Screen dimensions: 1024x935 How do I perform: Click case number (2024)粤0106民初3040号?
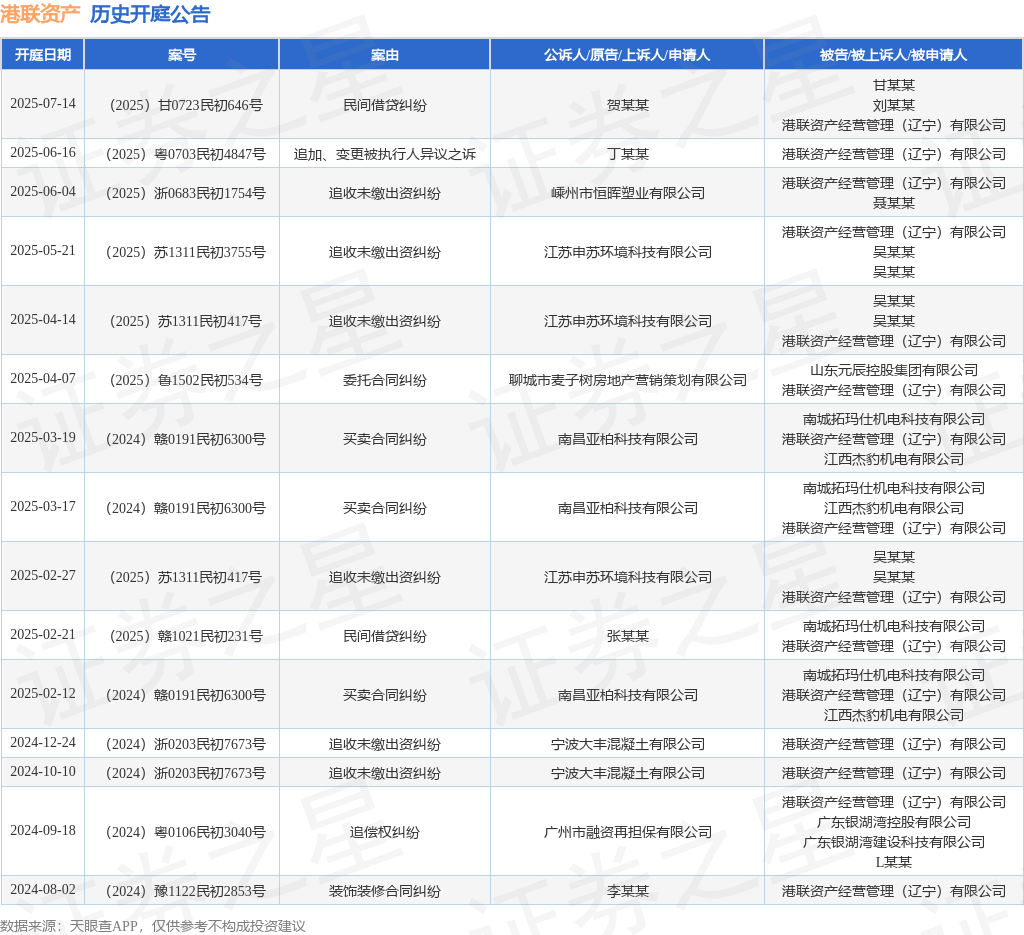click(185, 832)
